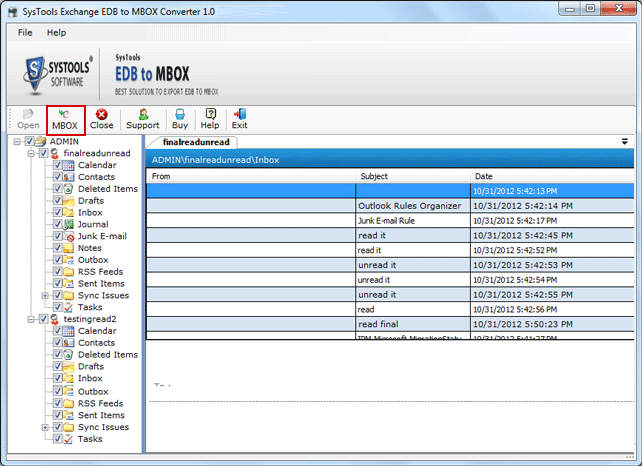642x466 pixels.
Task: Uncheck the finalreadunread mailbox checkbox
Action: point(43,153)
